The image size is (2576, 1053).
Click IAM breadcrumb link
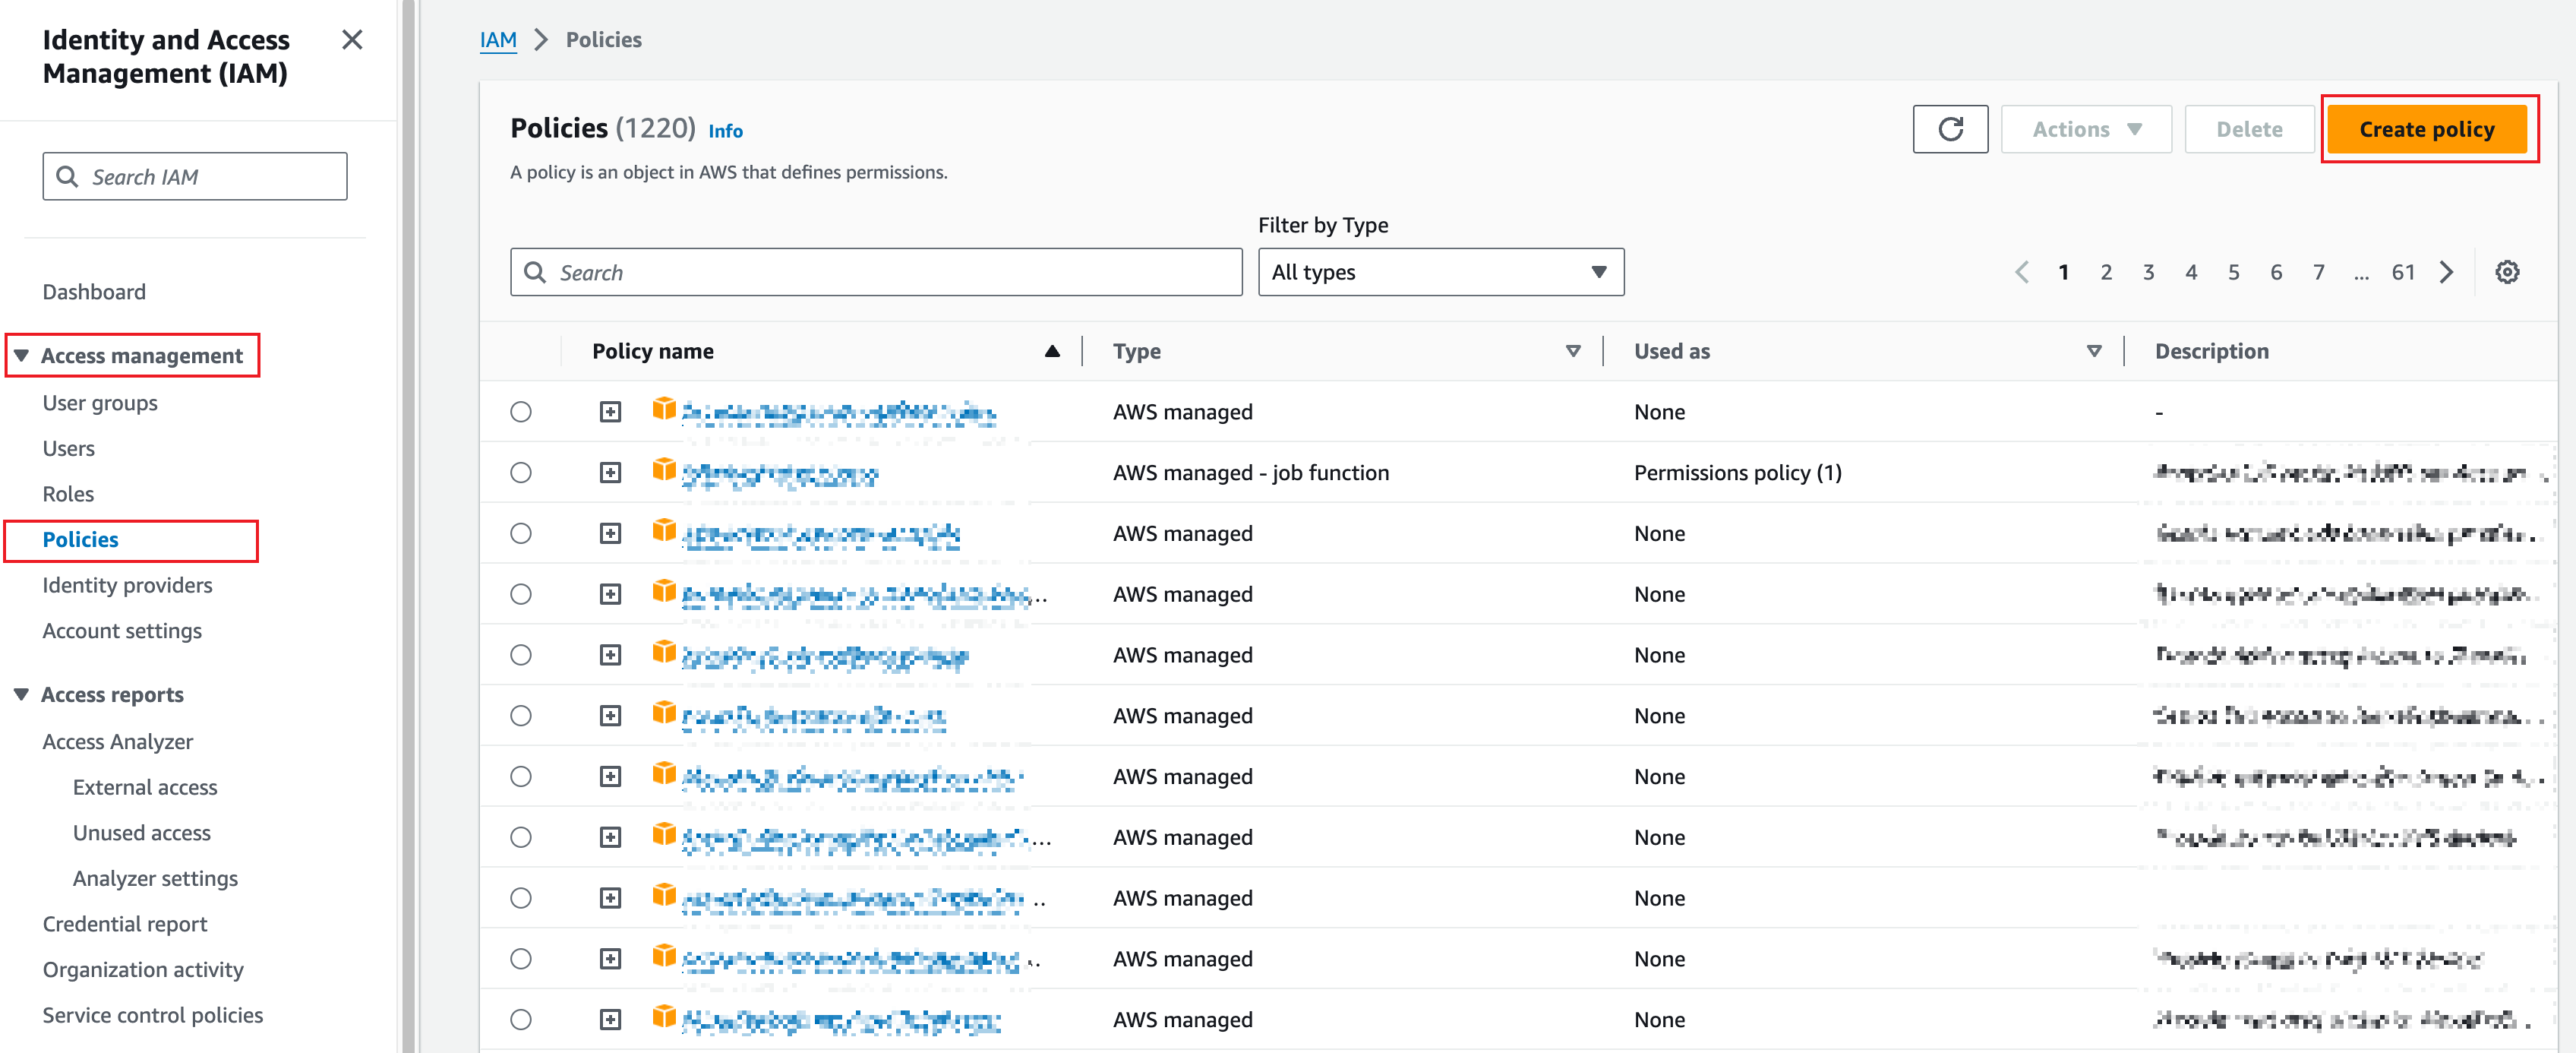point(498,40)
